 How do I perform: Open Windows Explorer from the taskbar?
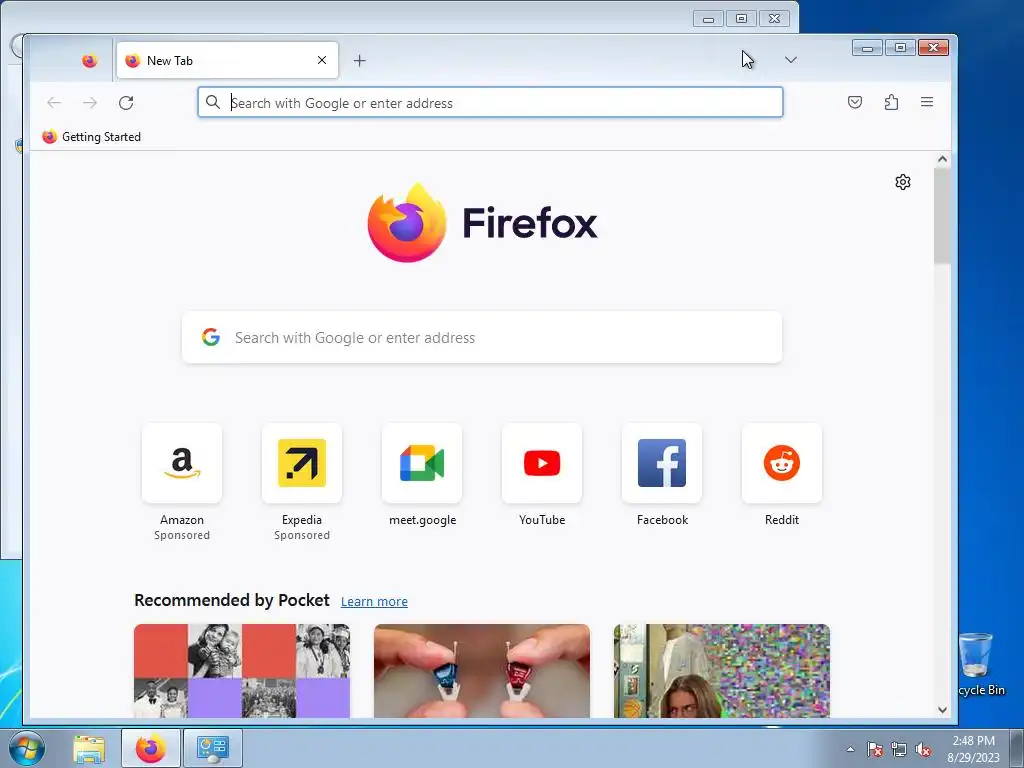tap(89, 749)
